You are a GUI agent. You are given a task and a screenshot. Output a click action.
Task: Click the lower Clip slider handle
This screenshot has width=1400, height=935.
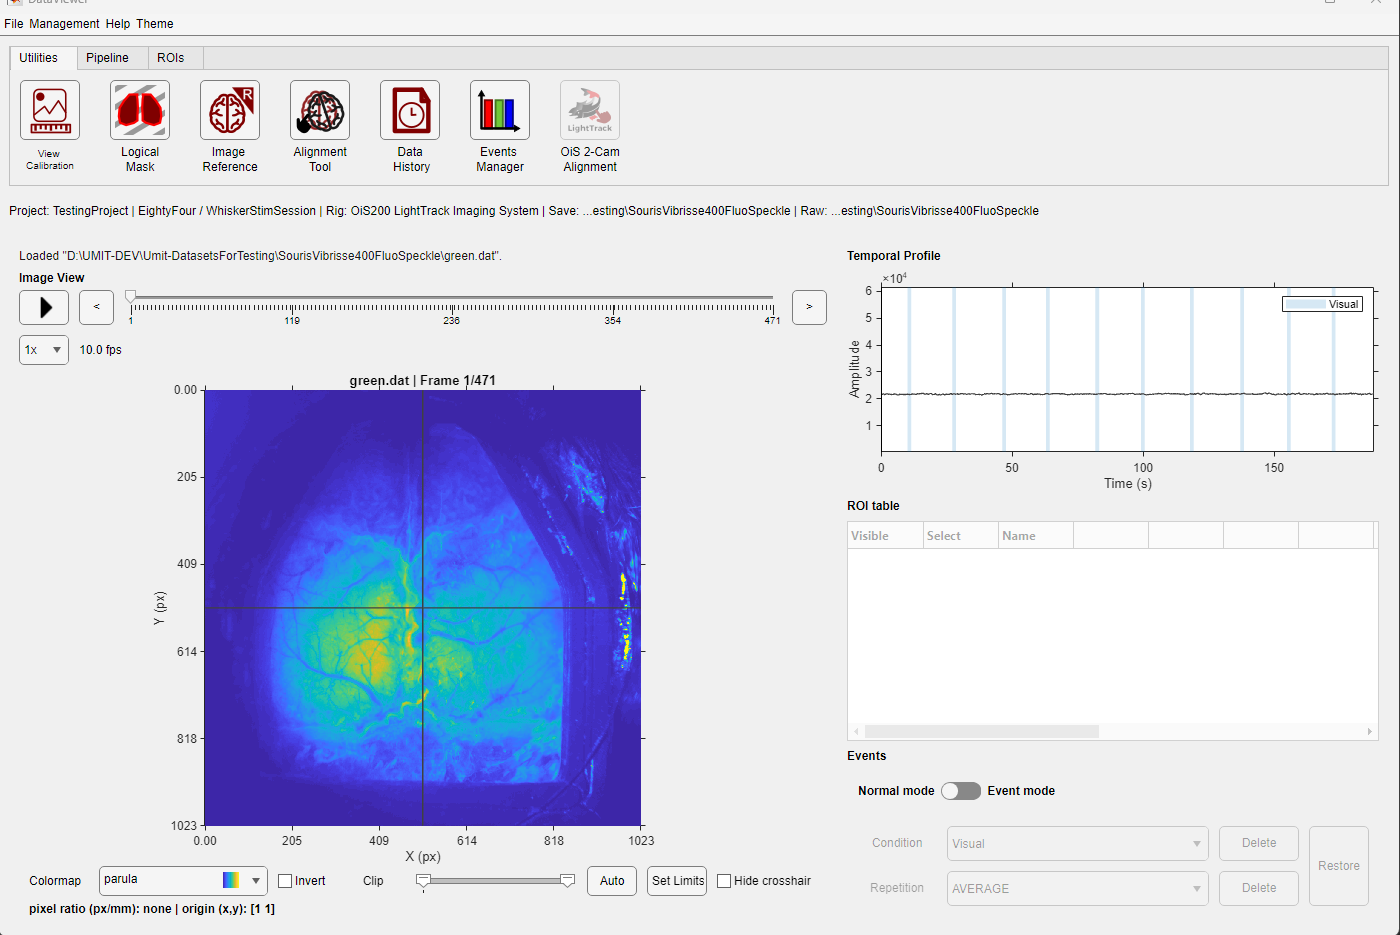(x=423, y=881)
